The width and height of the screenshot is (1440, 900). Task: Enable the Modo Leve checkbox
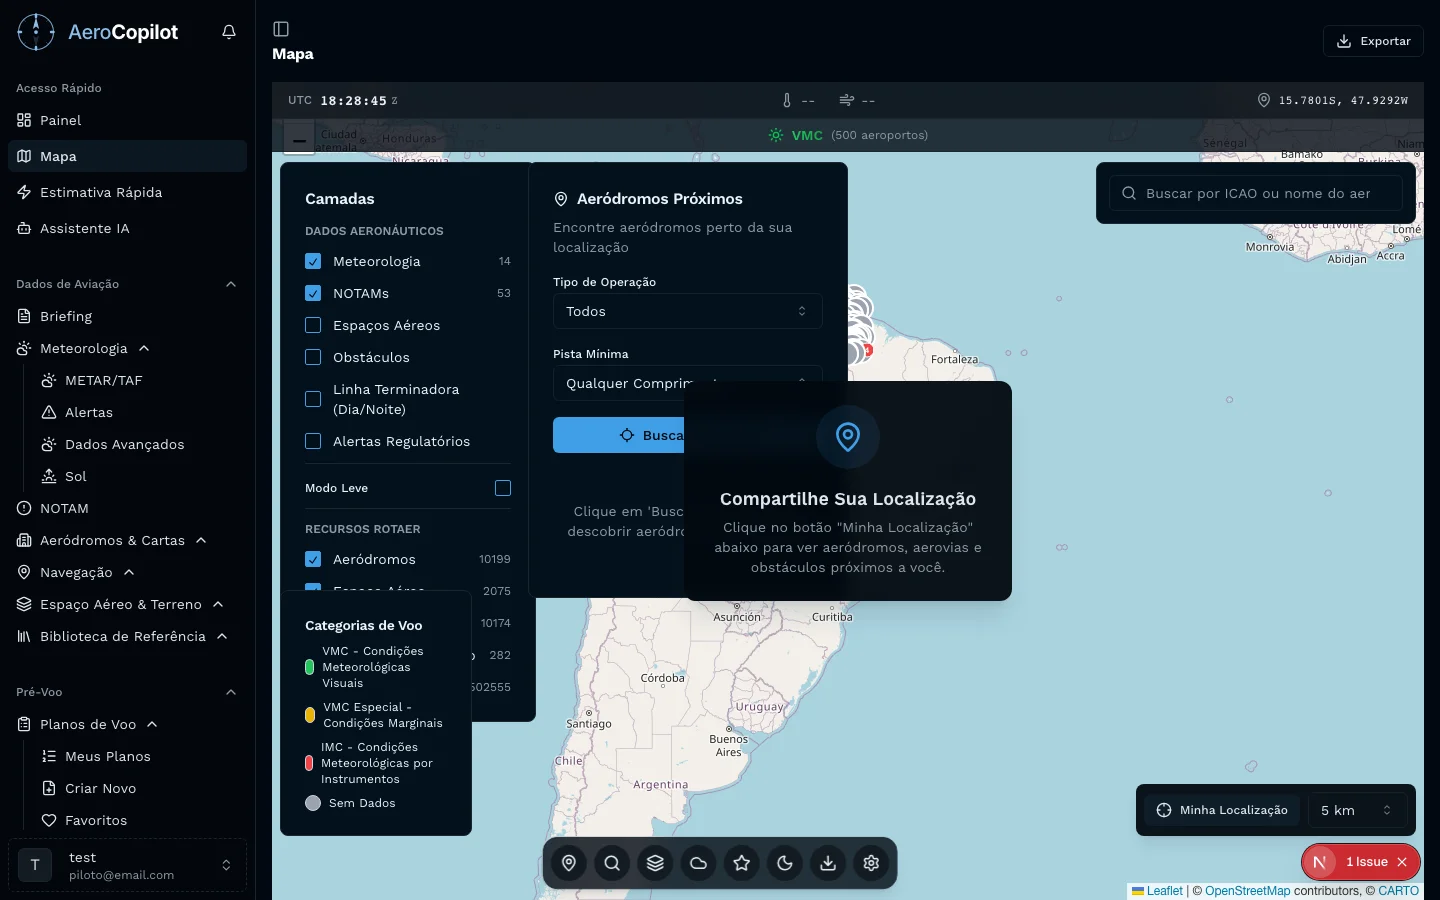click(x=503, y=488)
